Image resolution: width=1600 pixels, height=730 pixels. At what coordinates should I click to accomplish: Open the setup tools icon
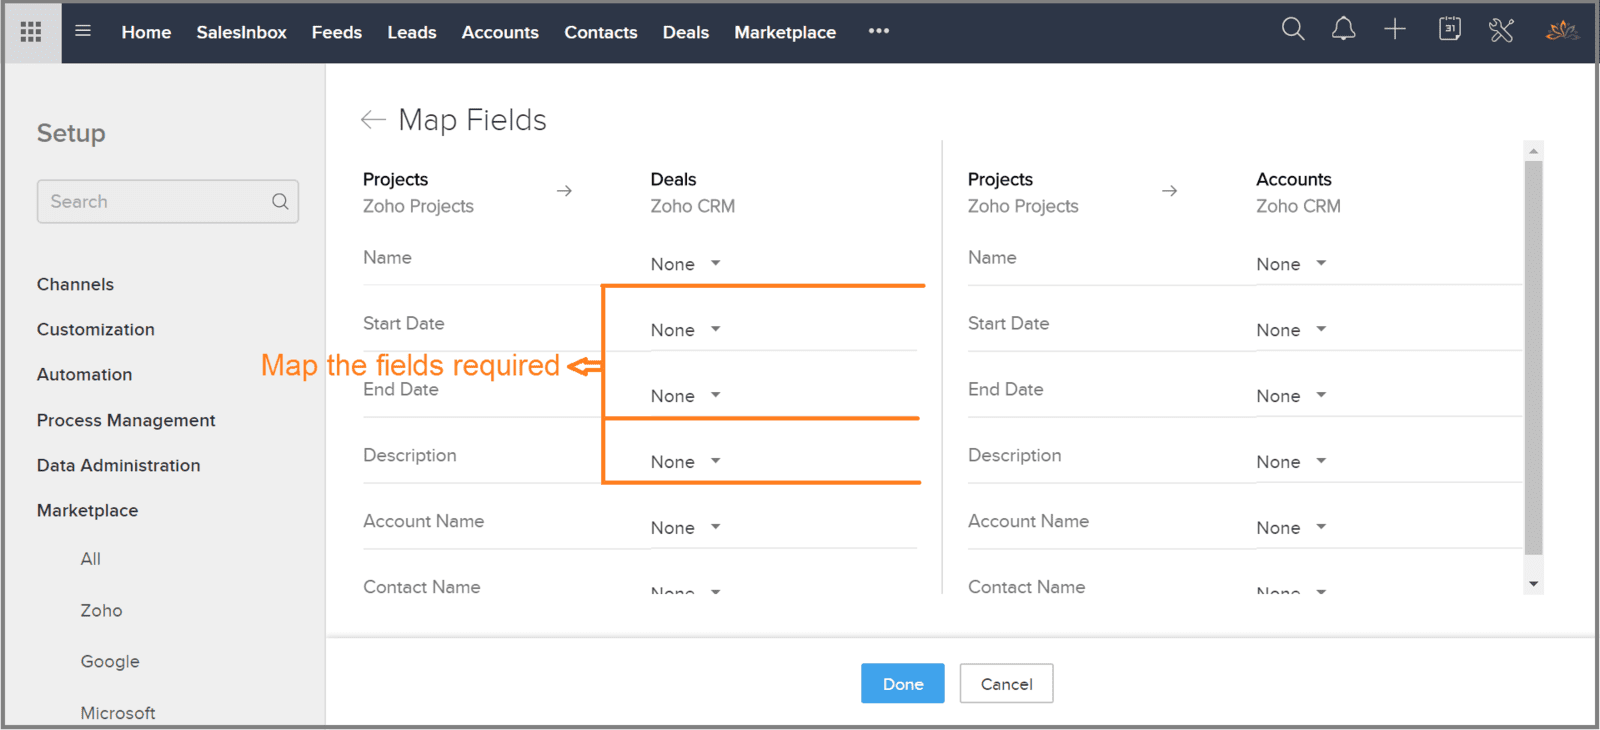pos(1501,30)
